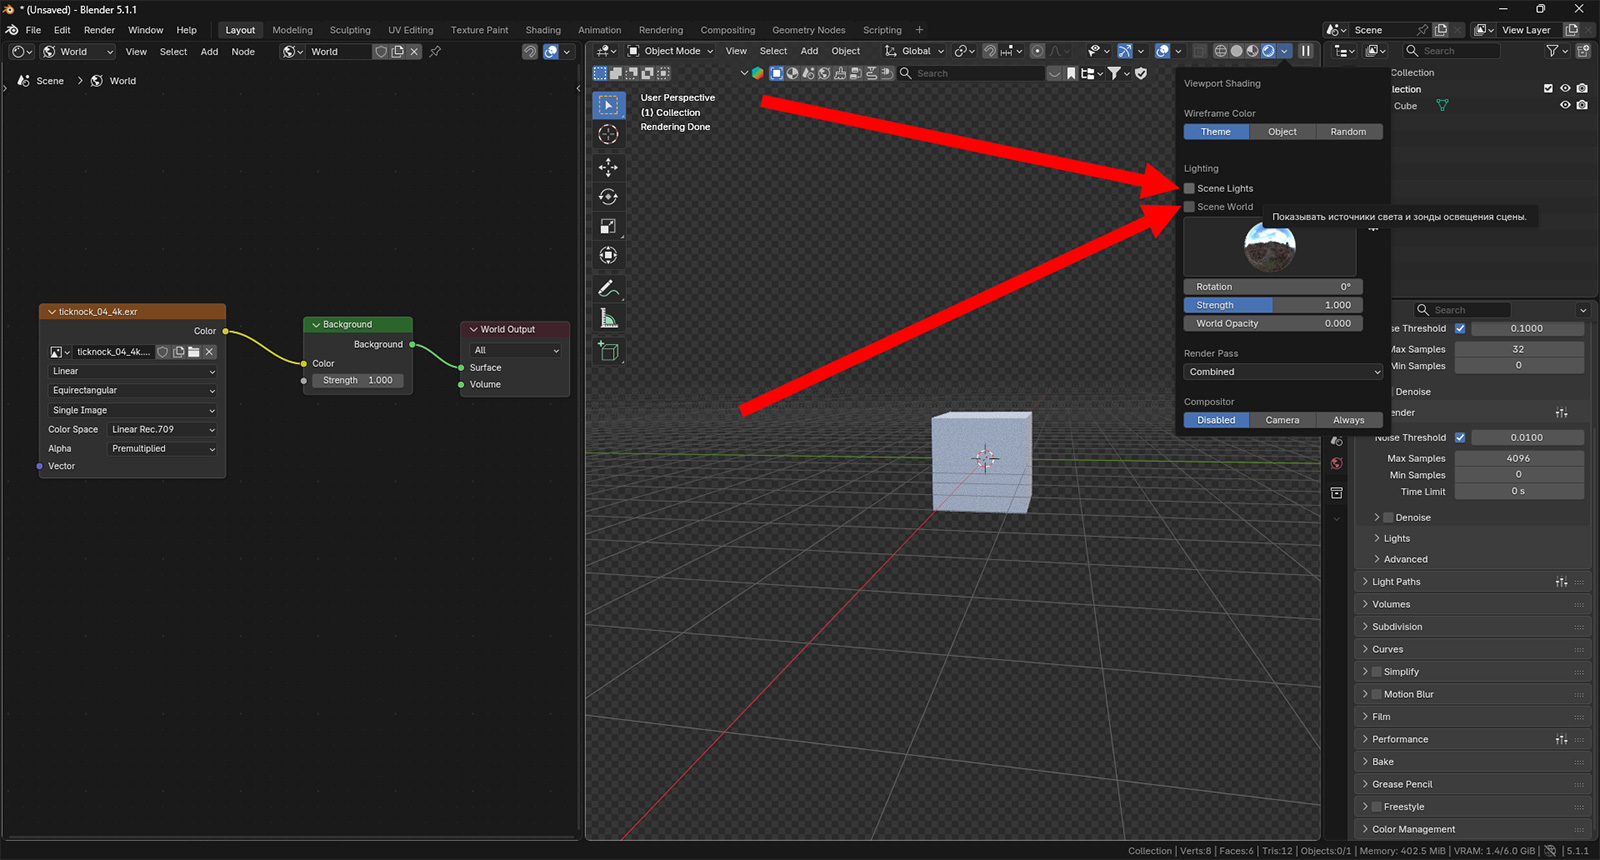1600x860 pixels.
Task: Select the Measure ruler tool
Action: tap(608, 319)
